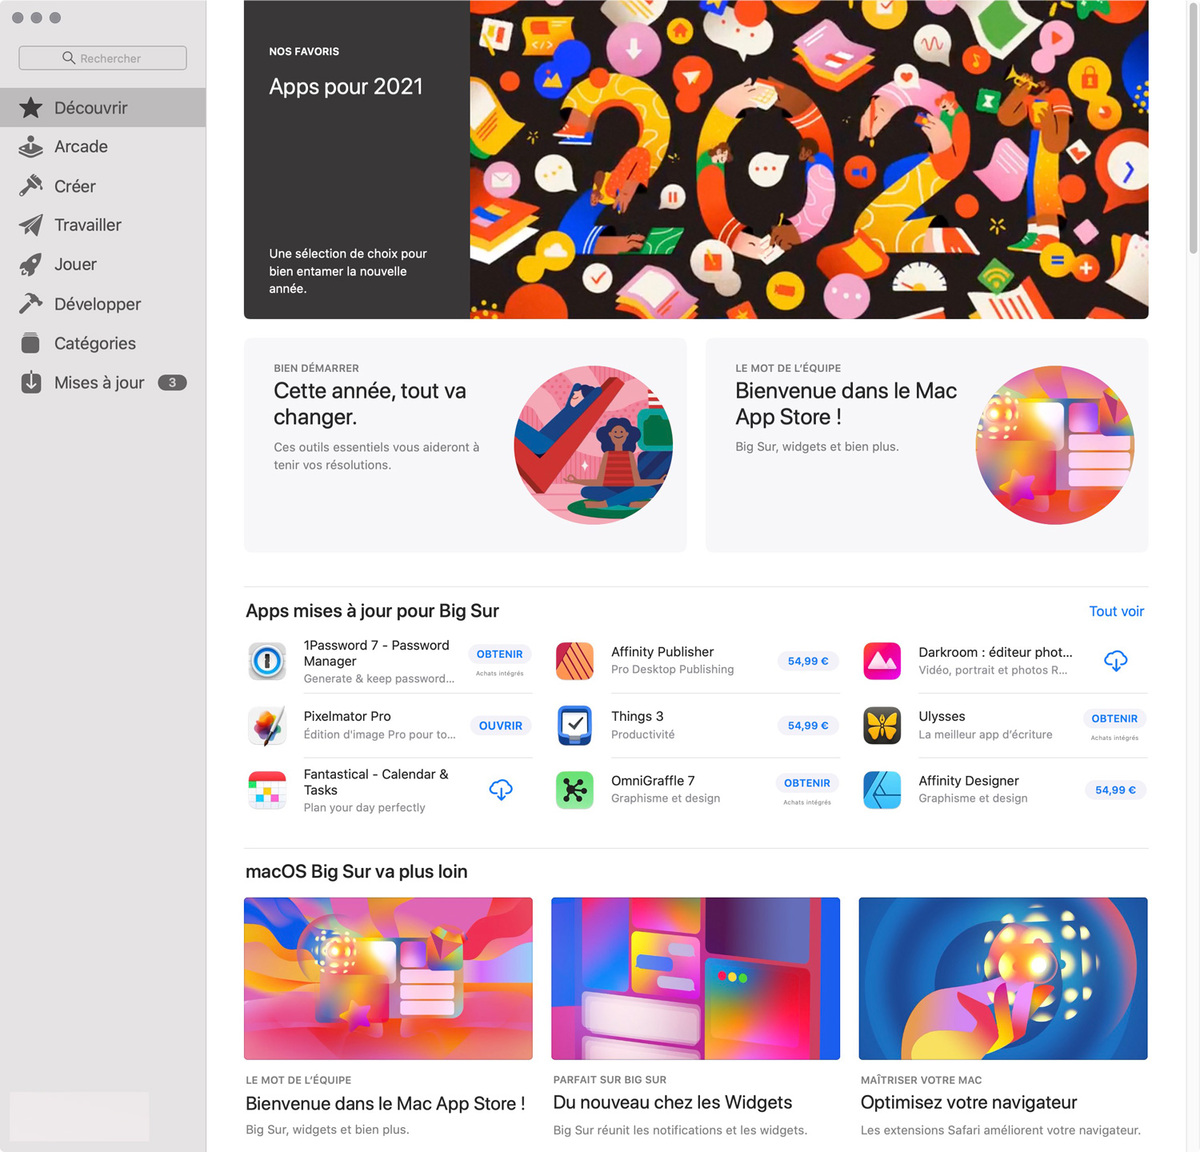Open the Affinity Designer app icon
Viewport: 1200px width, 1152px height.
(x=882, y=790)
